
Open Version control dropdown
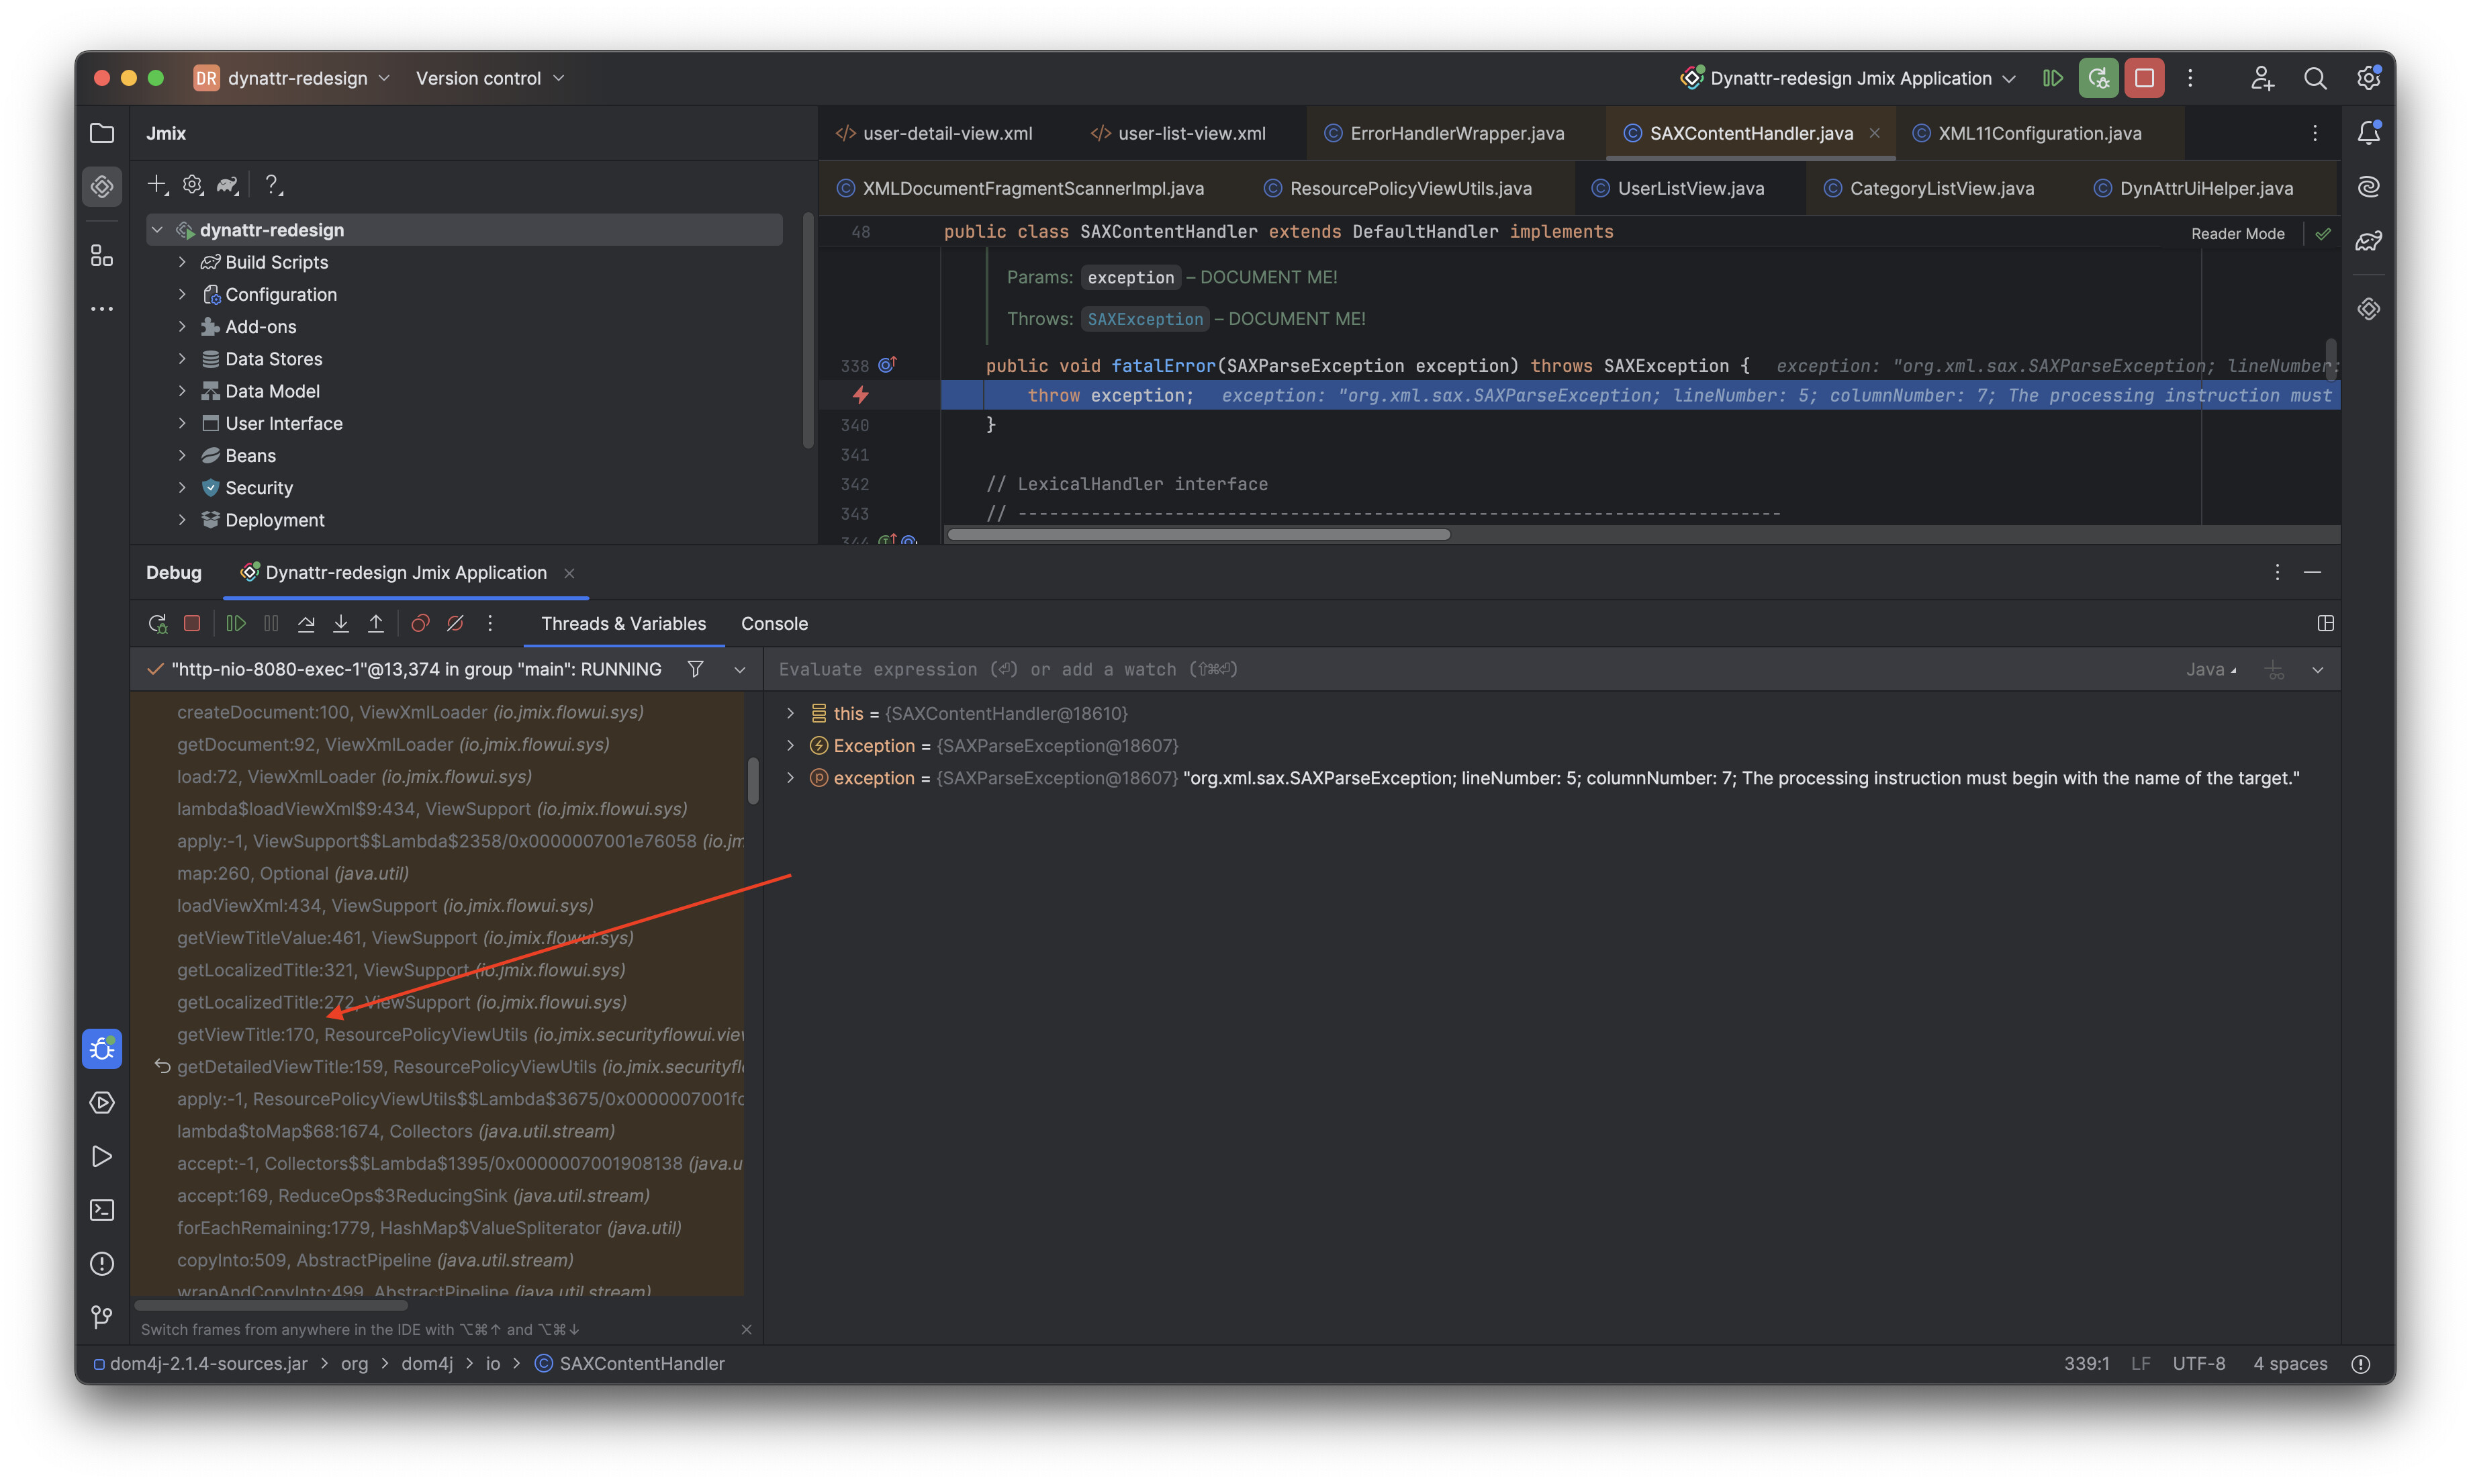[490, 78]
